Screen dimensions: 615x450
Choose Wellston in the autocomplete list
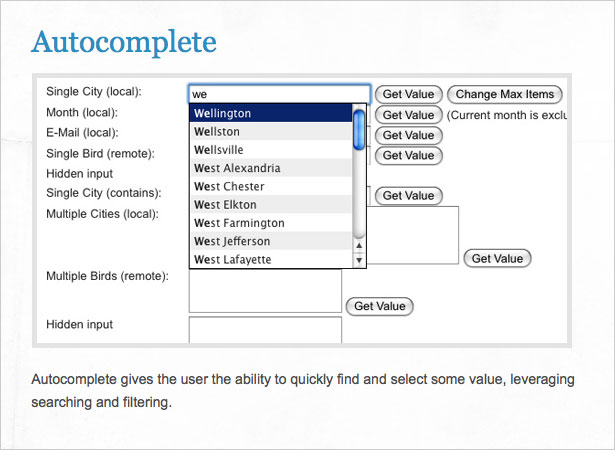click(271, 131)
